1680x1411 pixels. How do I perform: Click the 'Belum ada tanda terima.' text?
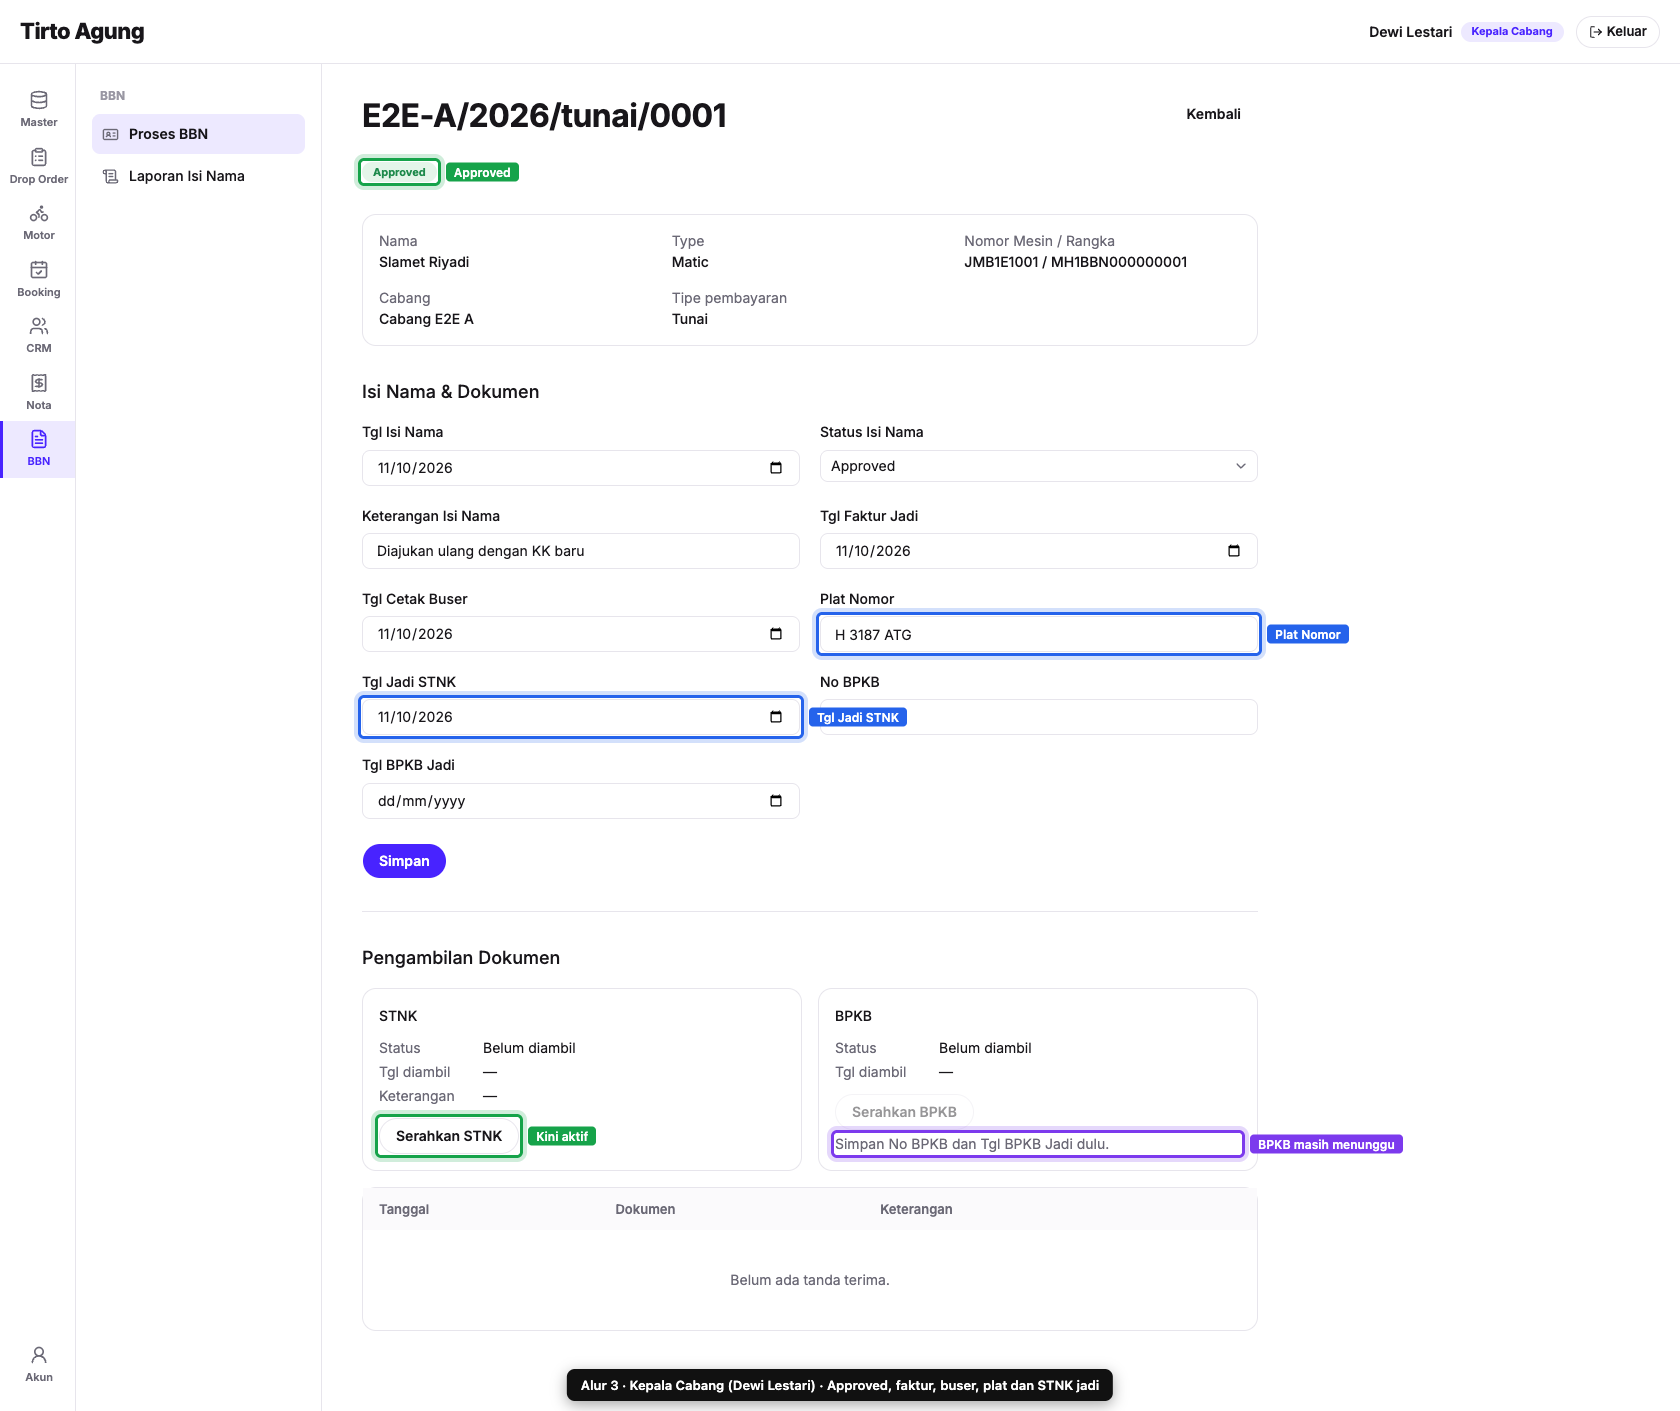[810, 1280]
